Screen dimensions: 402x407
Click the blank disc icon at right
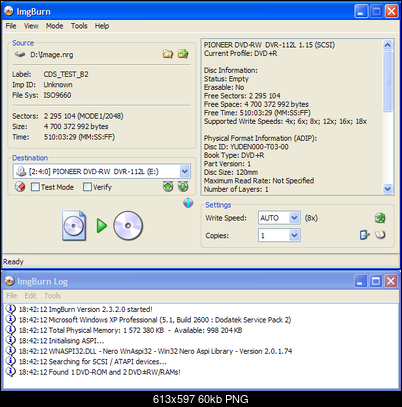[x=128, y=226]
